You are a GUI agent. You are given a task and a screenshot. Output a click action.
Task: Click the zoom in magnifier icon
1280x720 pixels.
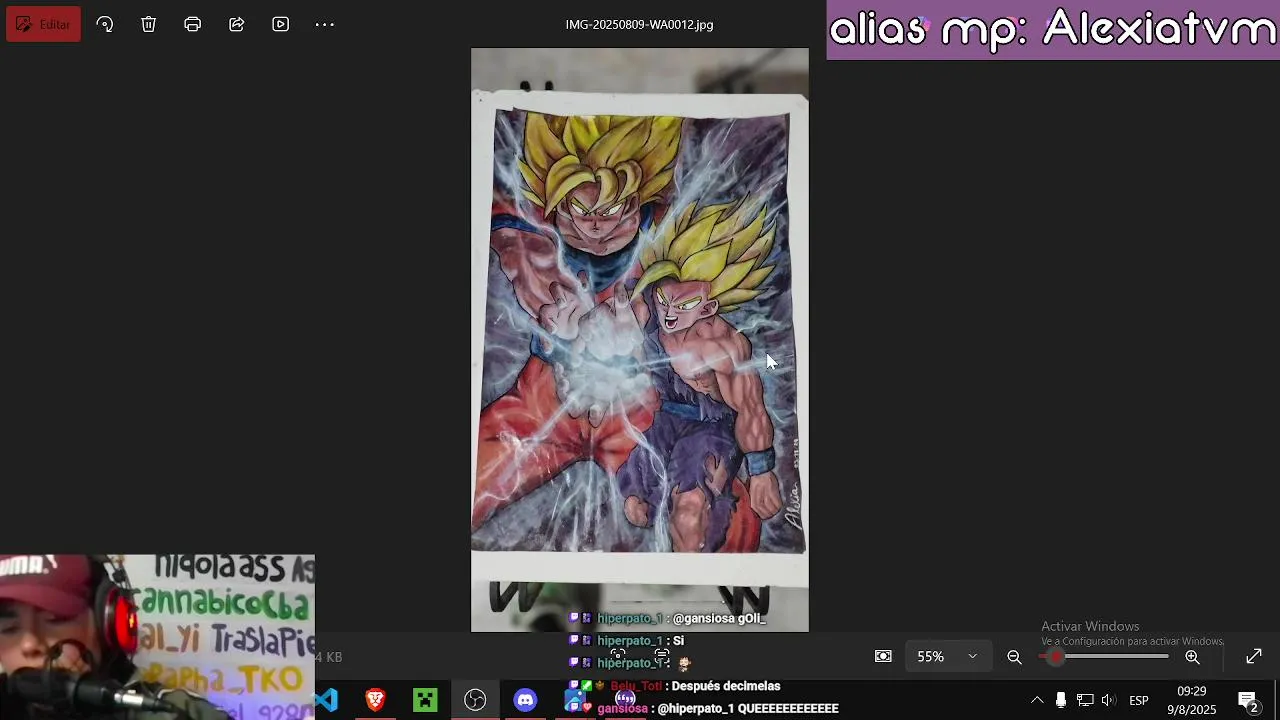tap(1193, 657)
